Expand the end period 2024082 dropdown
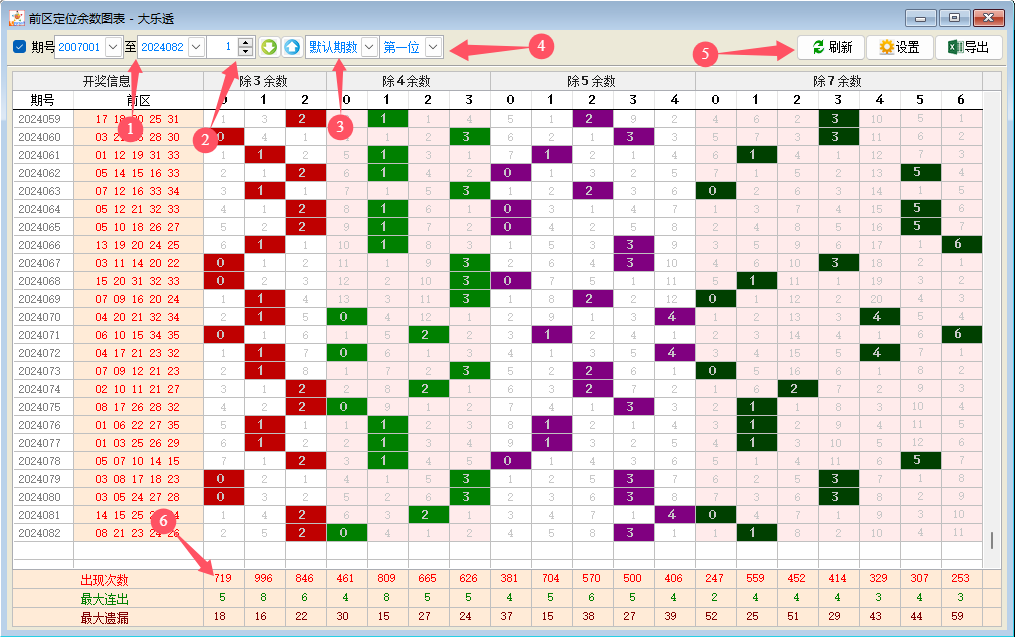 tap(195, 47)
